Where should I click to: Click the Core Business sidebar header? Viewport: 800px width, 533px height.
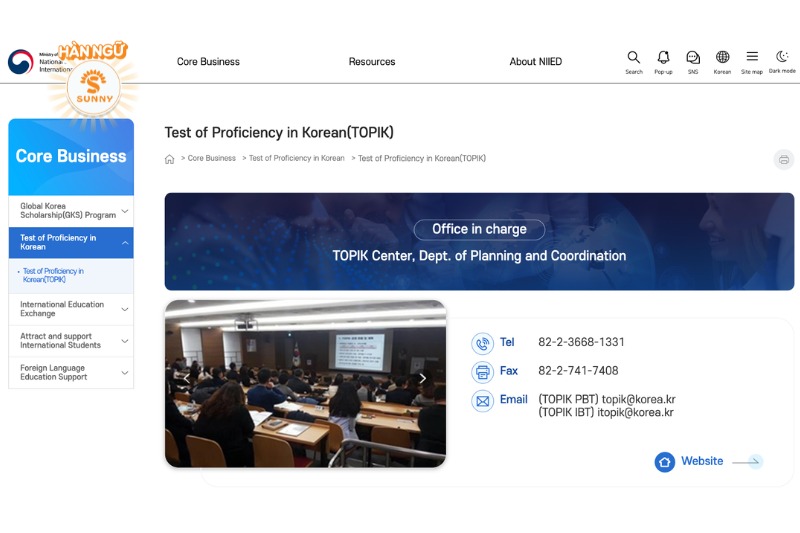point(71,157)
